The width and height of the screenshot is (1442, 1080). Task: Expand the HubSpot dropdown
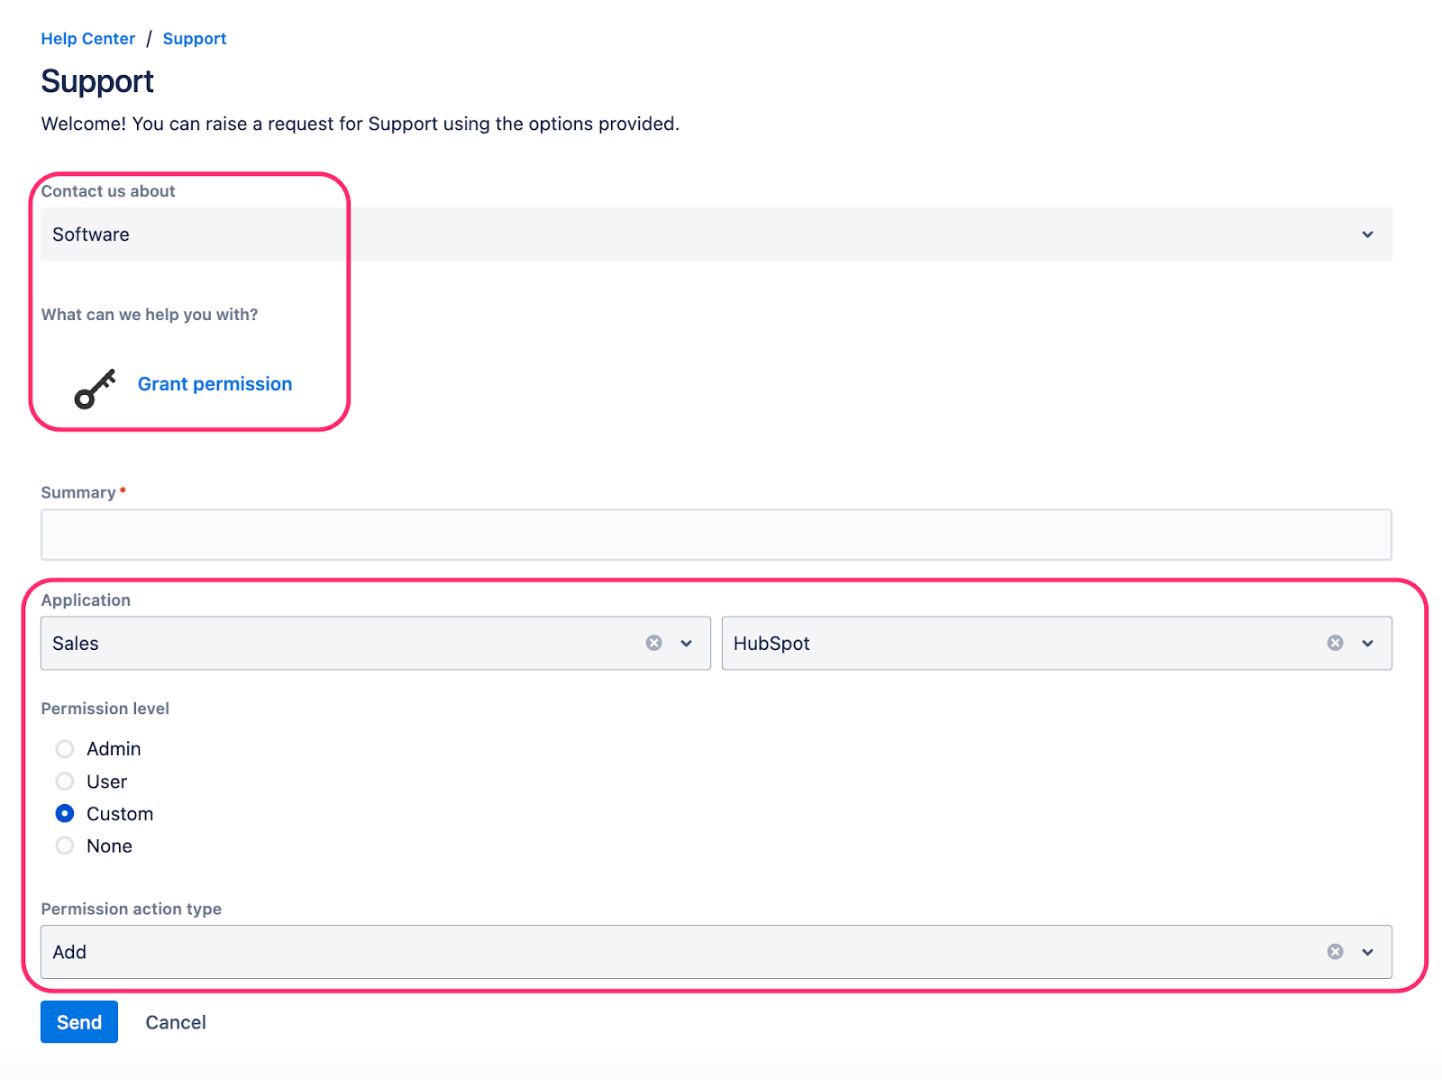1366,643
